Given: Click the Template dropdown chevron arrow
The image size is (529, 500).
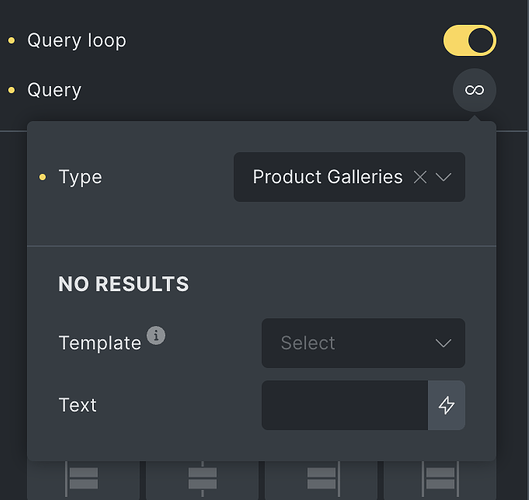Looking at the screenshot, I should tap(443, 343).
